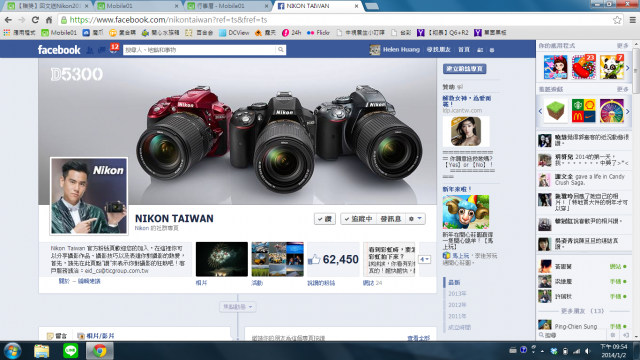Open the grass block game icon

[x=556, y=111]
